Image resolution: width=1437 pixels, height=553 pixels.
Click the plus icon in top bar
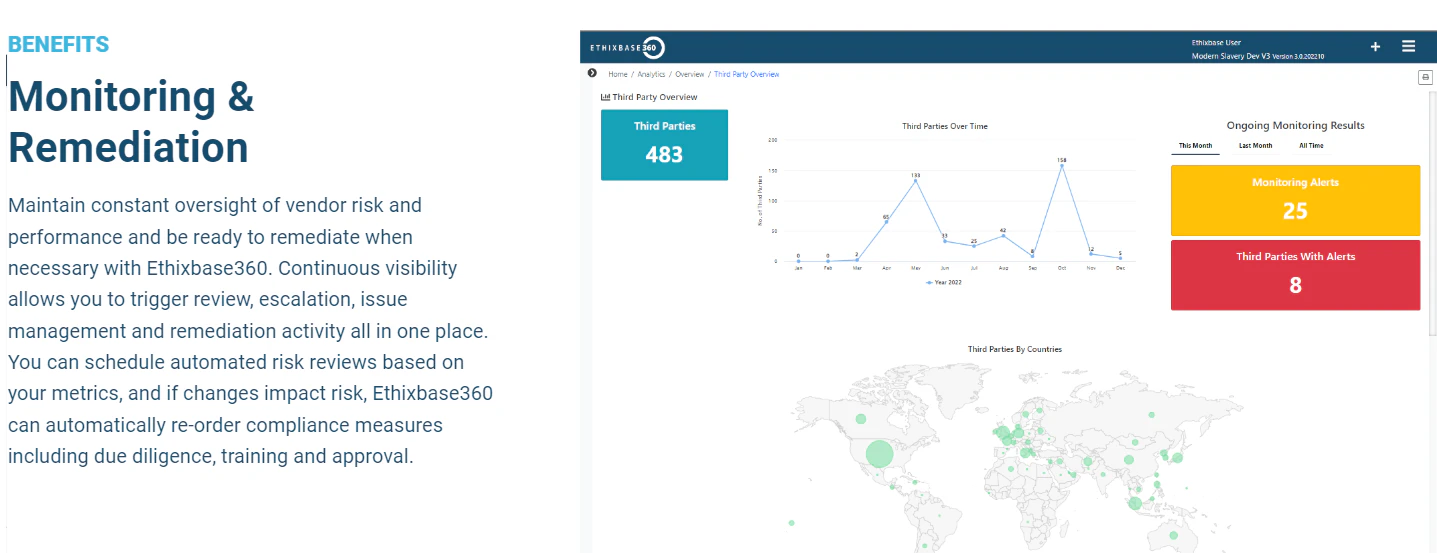coord(1375,47)
